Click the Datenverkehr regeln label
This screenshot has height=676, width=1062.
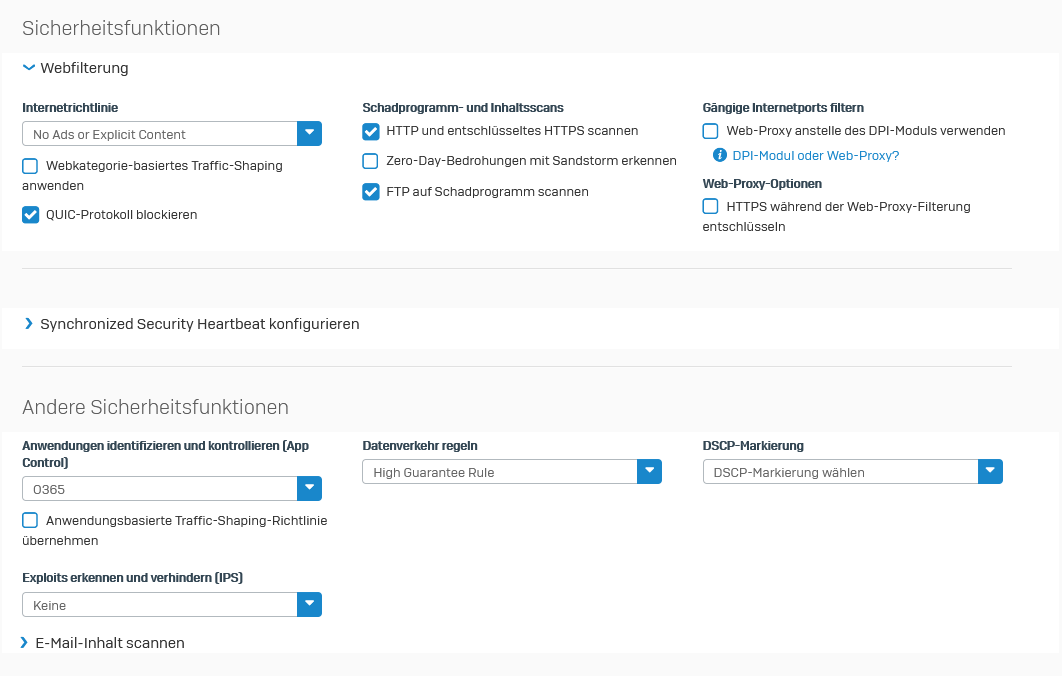[420, 446]
